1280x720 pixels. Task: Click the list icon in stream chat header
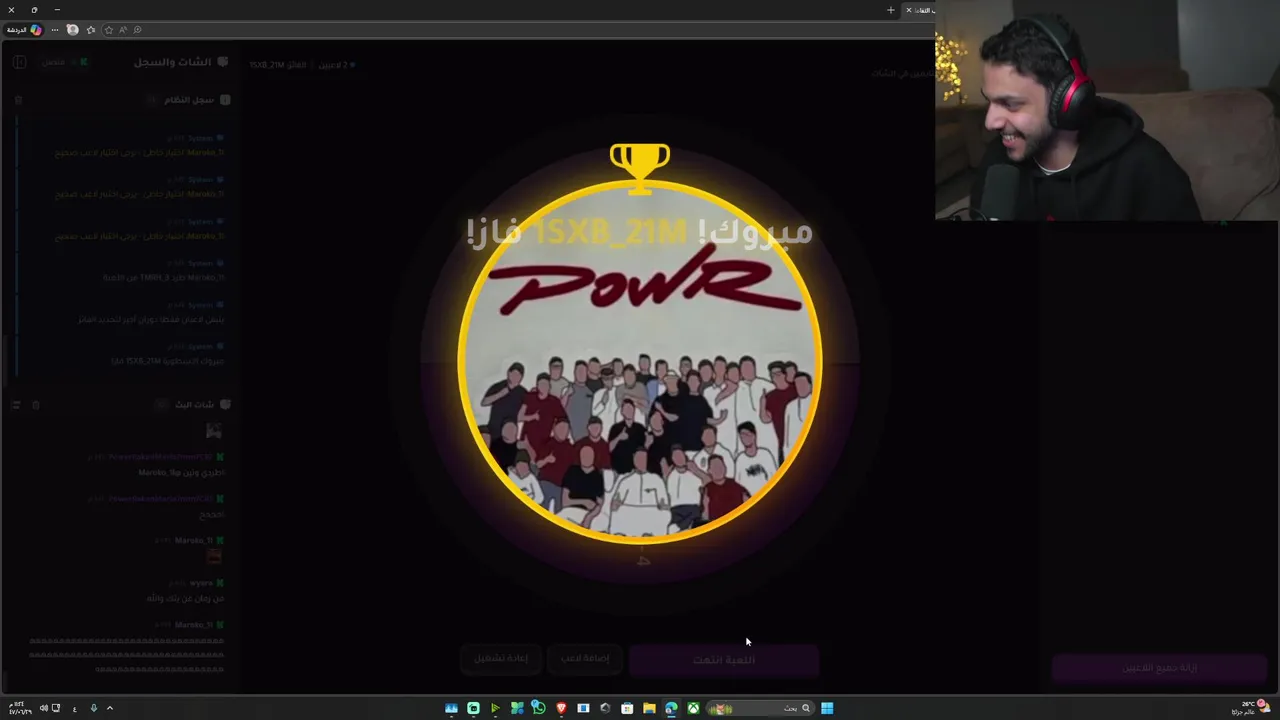pyautogui.click(x=15, y=405)
